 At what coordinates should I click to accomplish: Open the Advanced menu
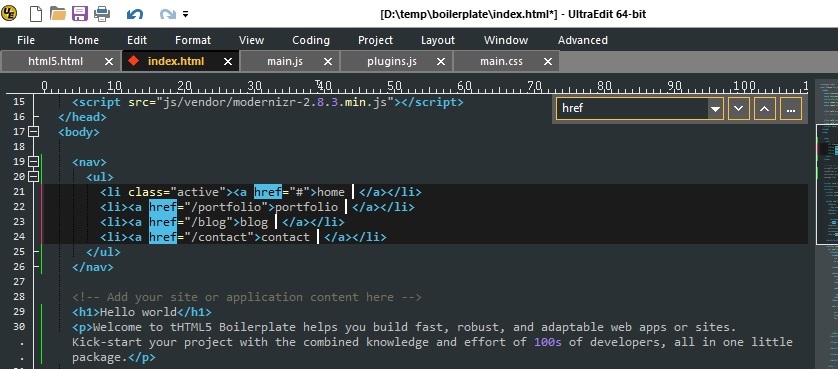[x=583, y=40]
